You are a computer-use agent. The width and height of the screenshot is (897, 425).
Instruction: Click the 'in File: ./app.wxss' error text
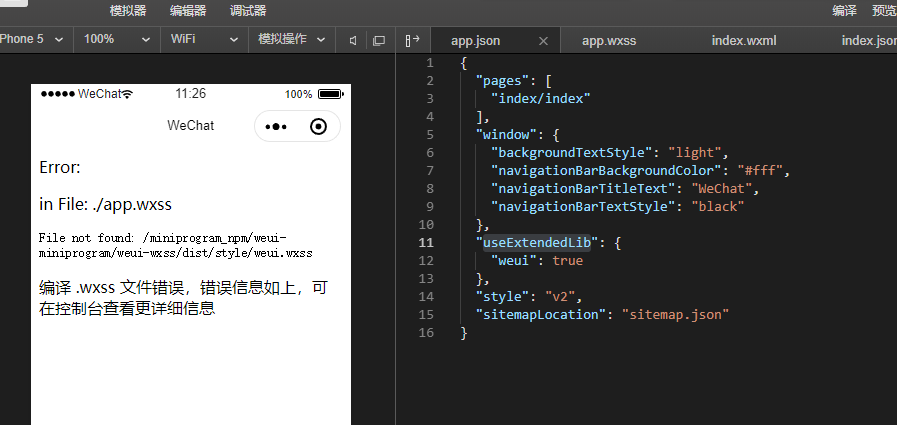(105, 204)
